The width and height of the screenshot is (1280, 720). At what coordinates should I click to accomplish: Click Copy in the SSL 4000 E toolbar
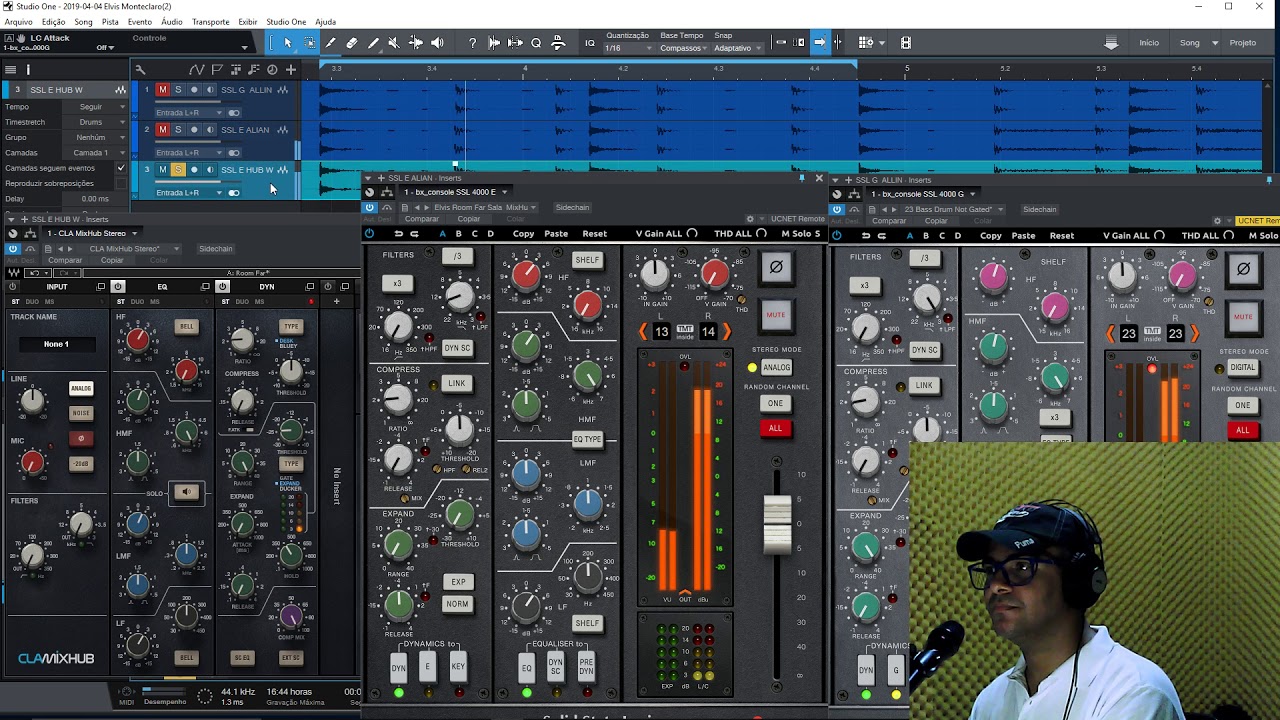coord(523,234)
